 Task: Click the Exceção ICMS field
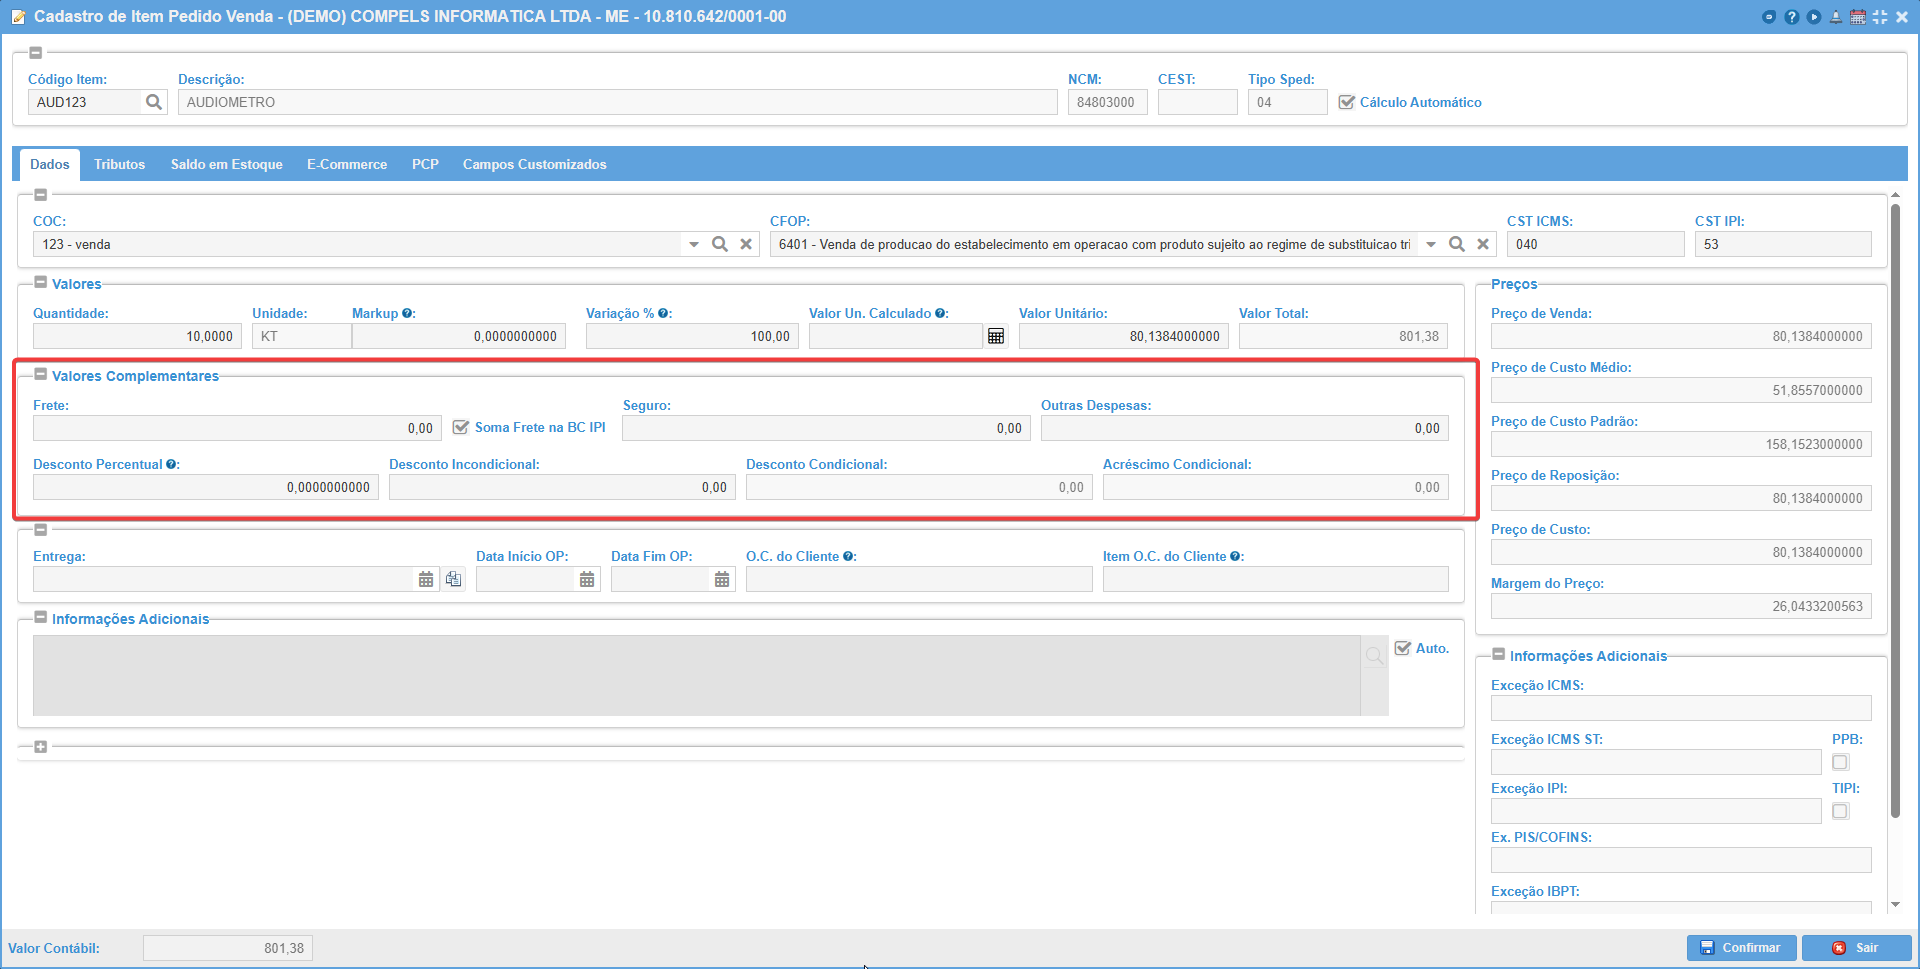[x=1681, y=708]
